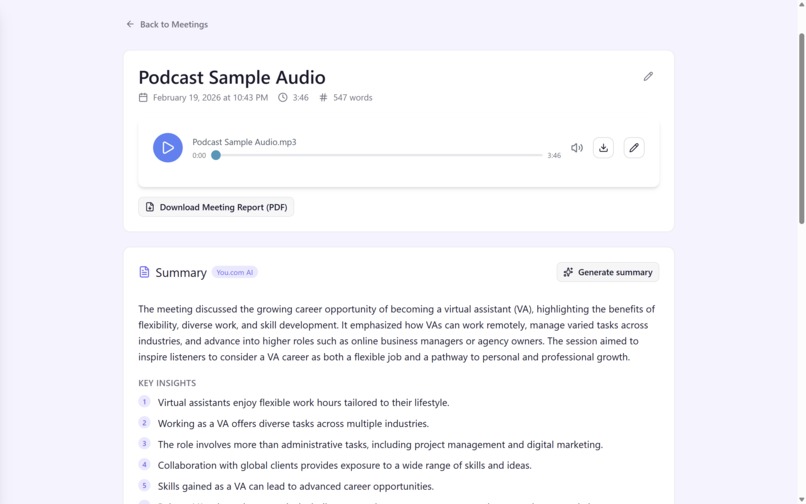Image resolution: width=806 pixels, height=504 pixels.
Task: Click the pencil icon to edit the meeting title
Action: click(x=648, y=77)
